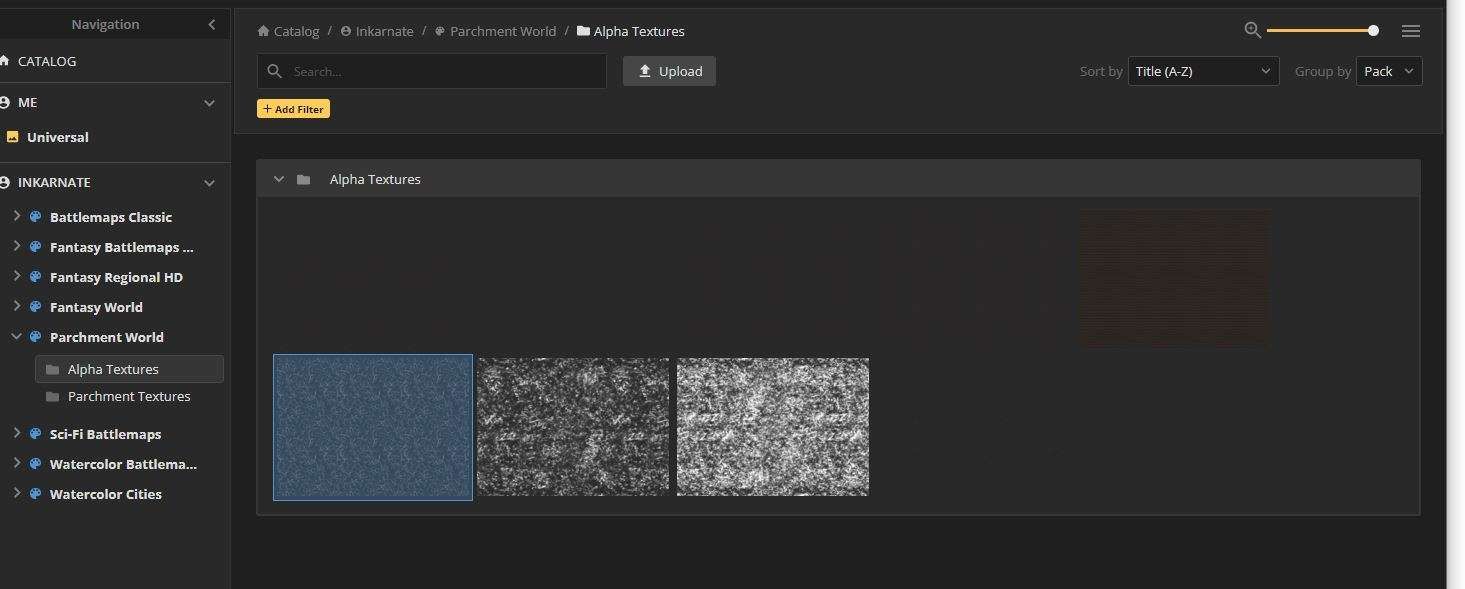The image size is (1465, 589).
Task: Click the user icon beside ME
Action: [x=4, y=102]
